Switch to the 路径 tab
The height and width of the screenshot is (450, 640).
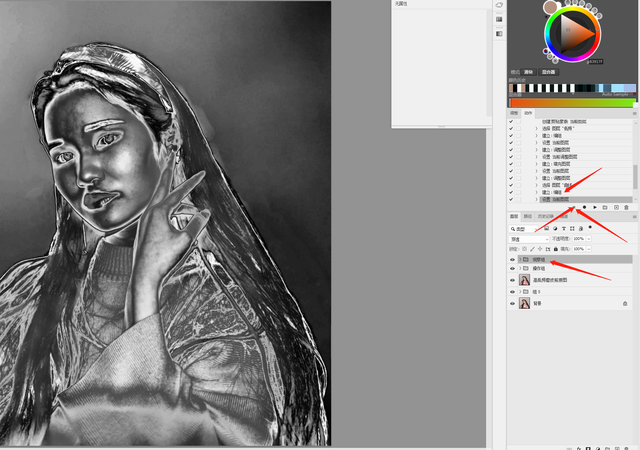pos(528,216)
